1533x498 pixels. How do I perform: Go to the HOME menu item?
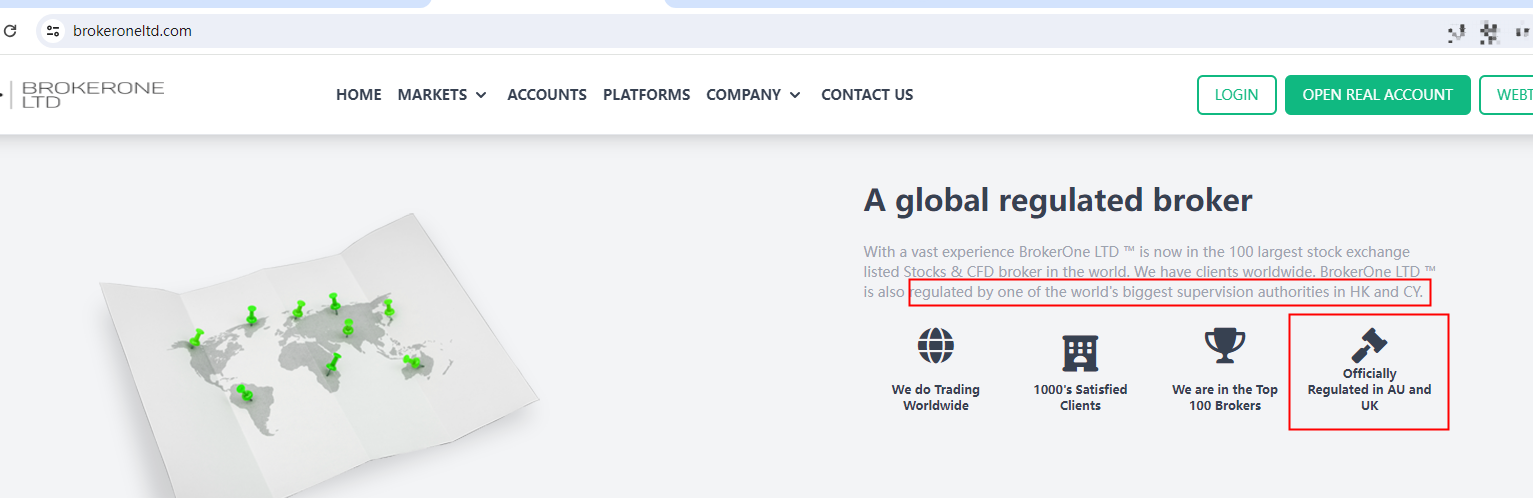359,95
